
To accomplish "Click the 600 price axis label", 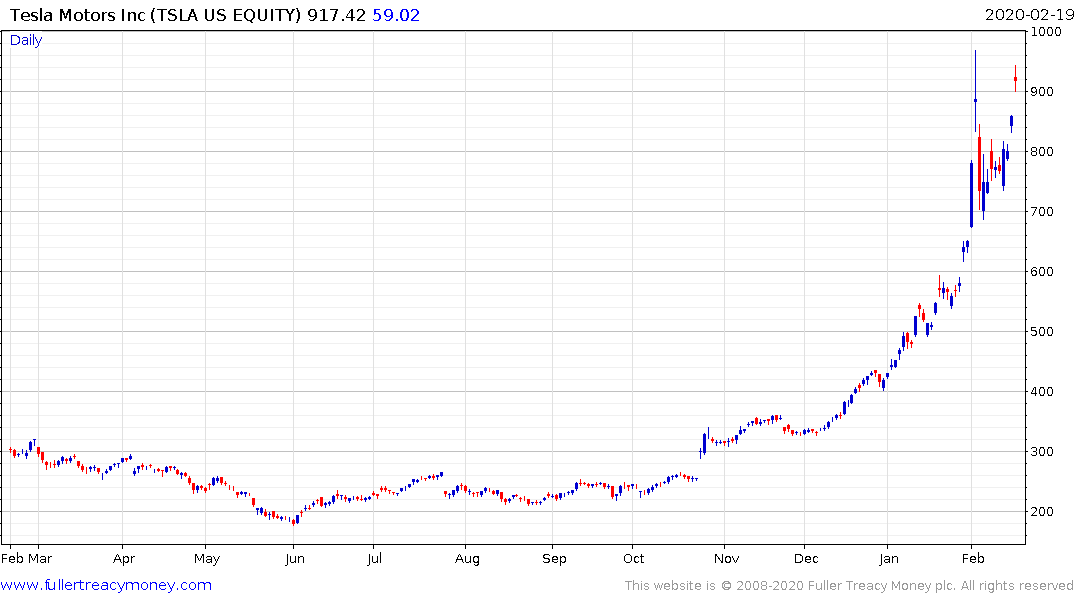I will pyautogui.click(x=1042, y=272).
